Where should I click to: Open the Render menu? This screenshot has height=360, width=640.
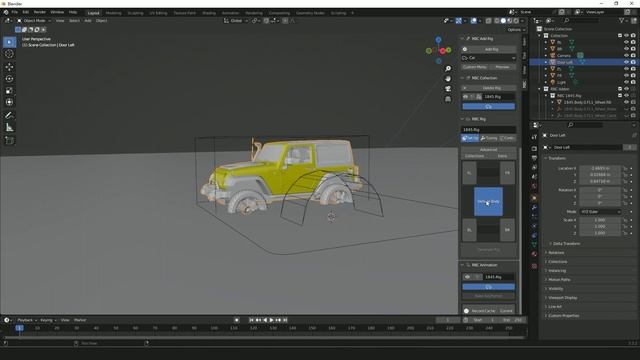[x=40, y=13]
